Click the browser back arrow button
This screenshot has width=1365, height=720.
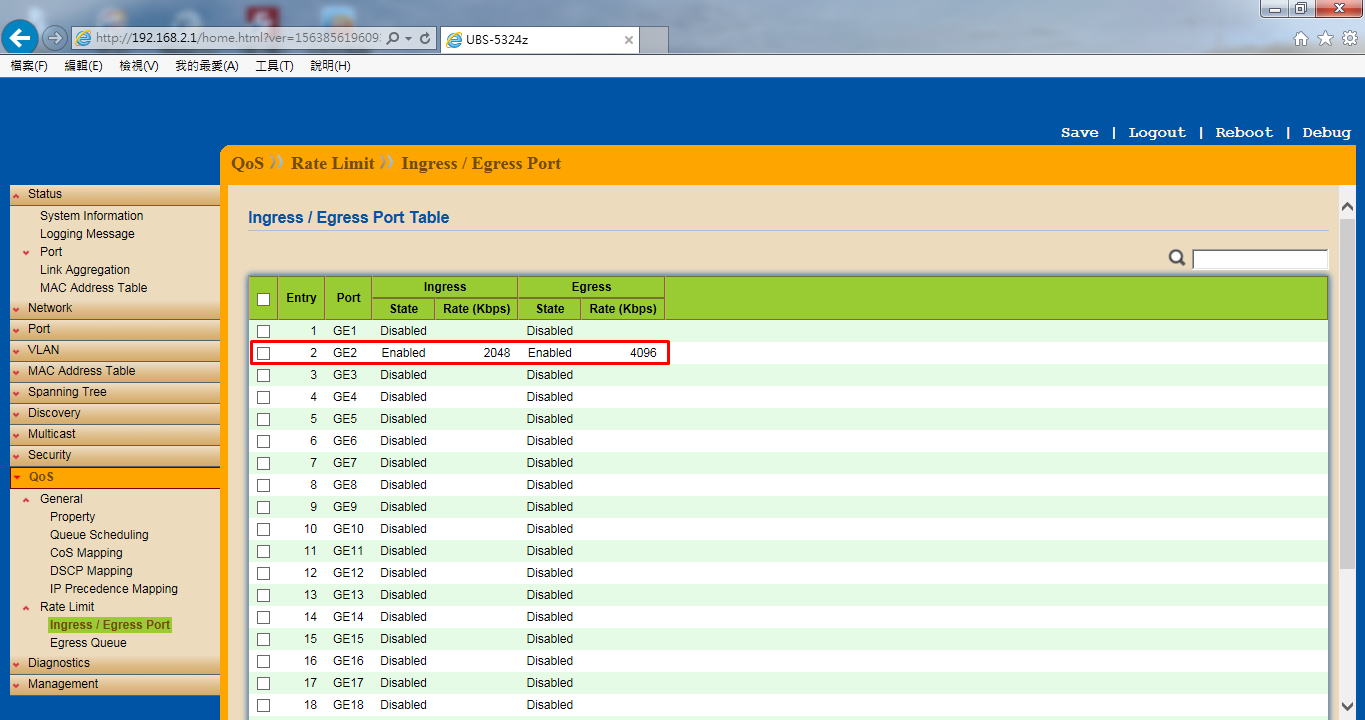point(20,38)
